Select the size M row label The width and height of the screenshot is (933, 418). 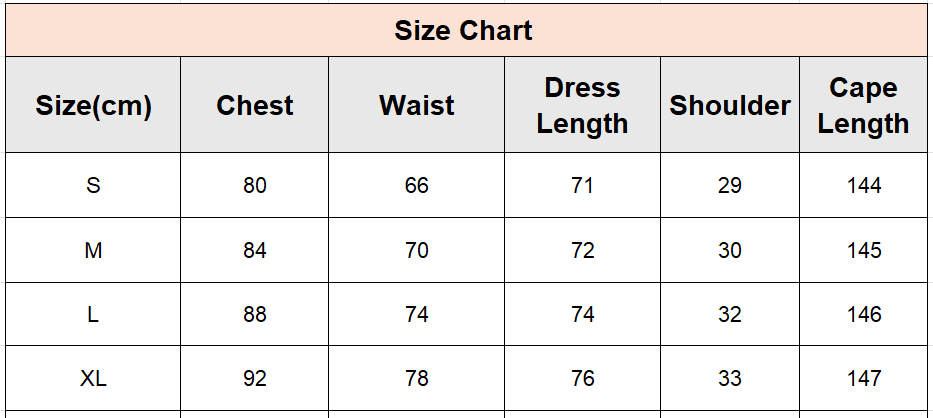point(93,250)
